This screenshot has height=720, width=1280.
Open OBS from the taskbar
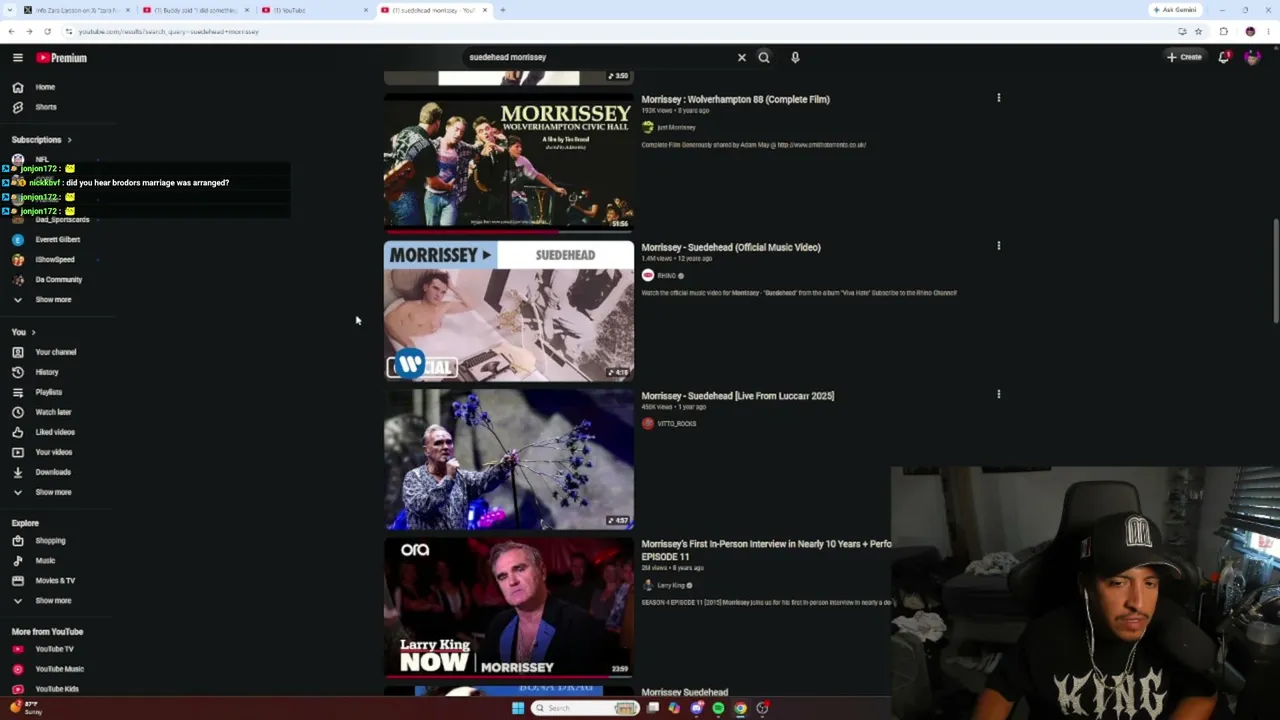pyautogui.click(x=762, y=708)
